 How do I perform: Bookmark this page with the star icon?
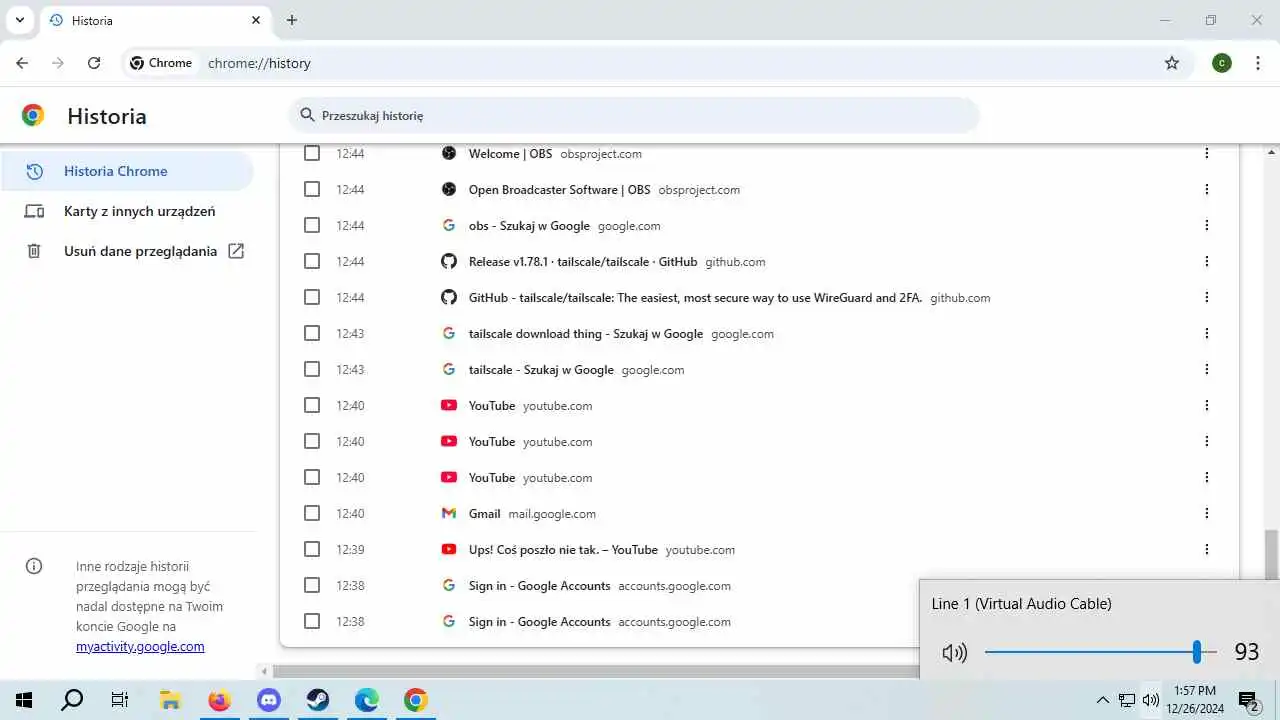click(x=1172, y=63)
